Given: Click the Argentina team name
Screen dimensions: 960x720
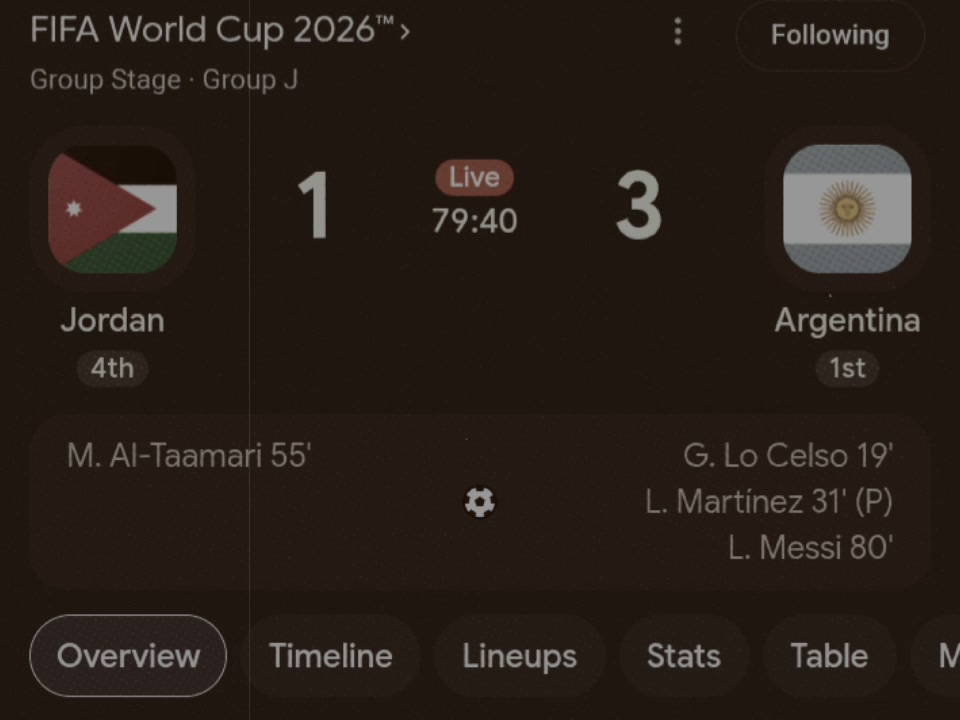Looking at the screenshot, I should (847, 320).
